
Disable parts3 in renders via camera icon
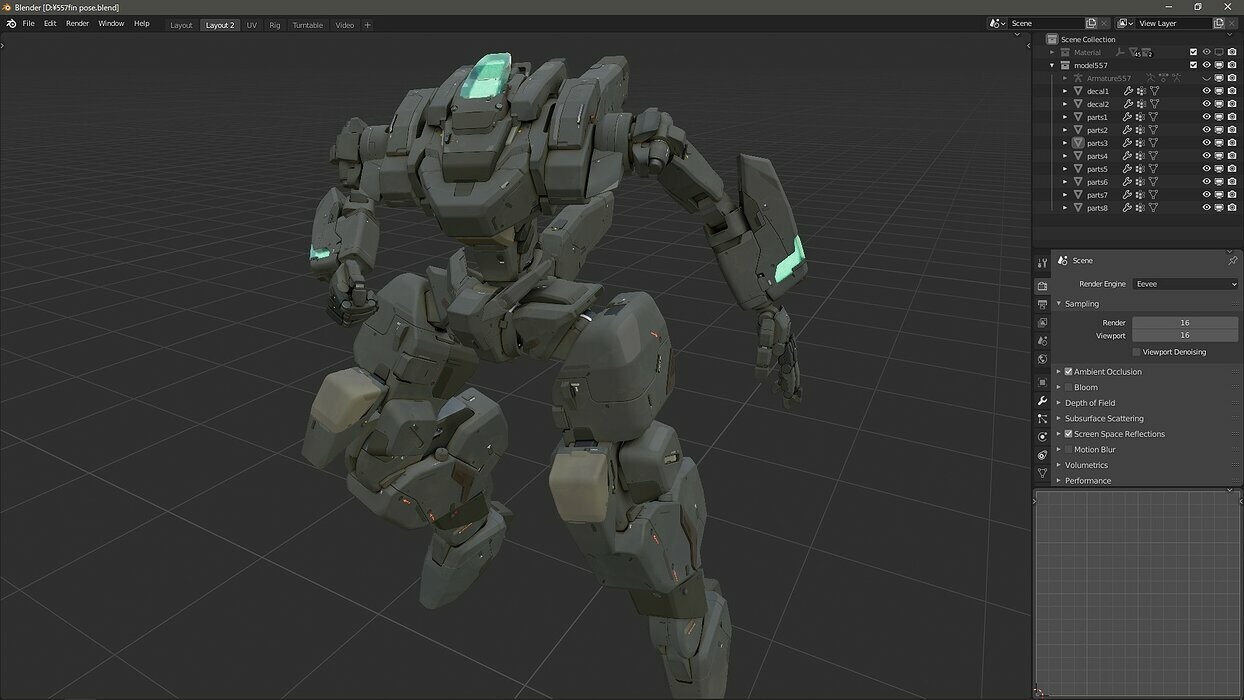[1232, 143]
